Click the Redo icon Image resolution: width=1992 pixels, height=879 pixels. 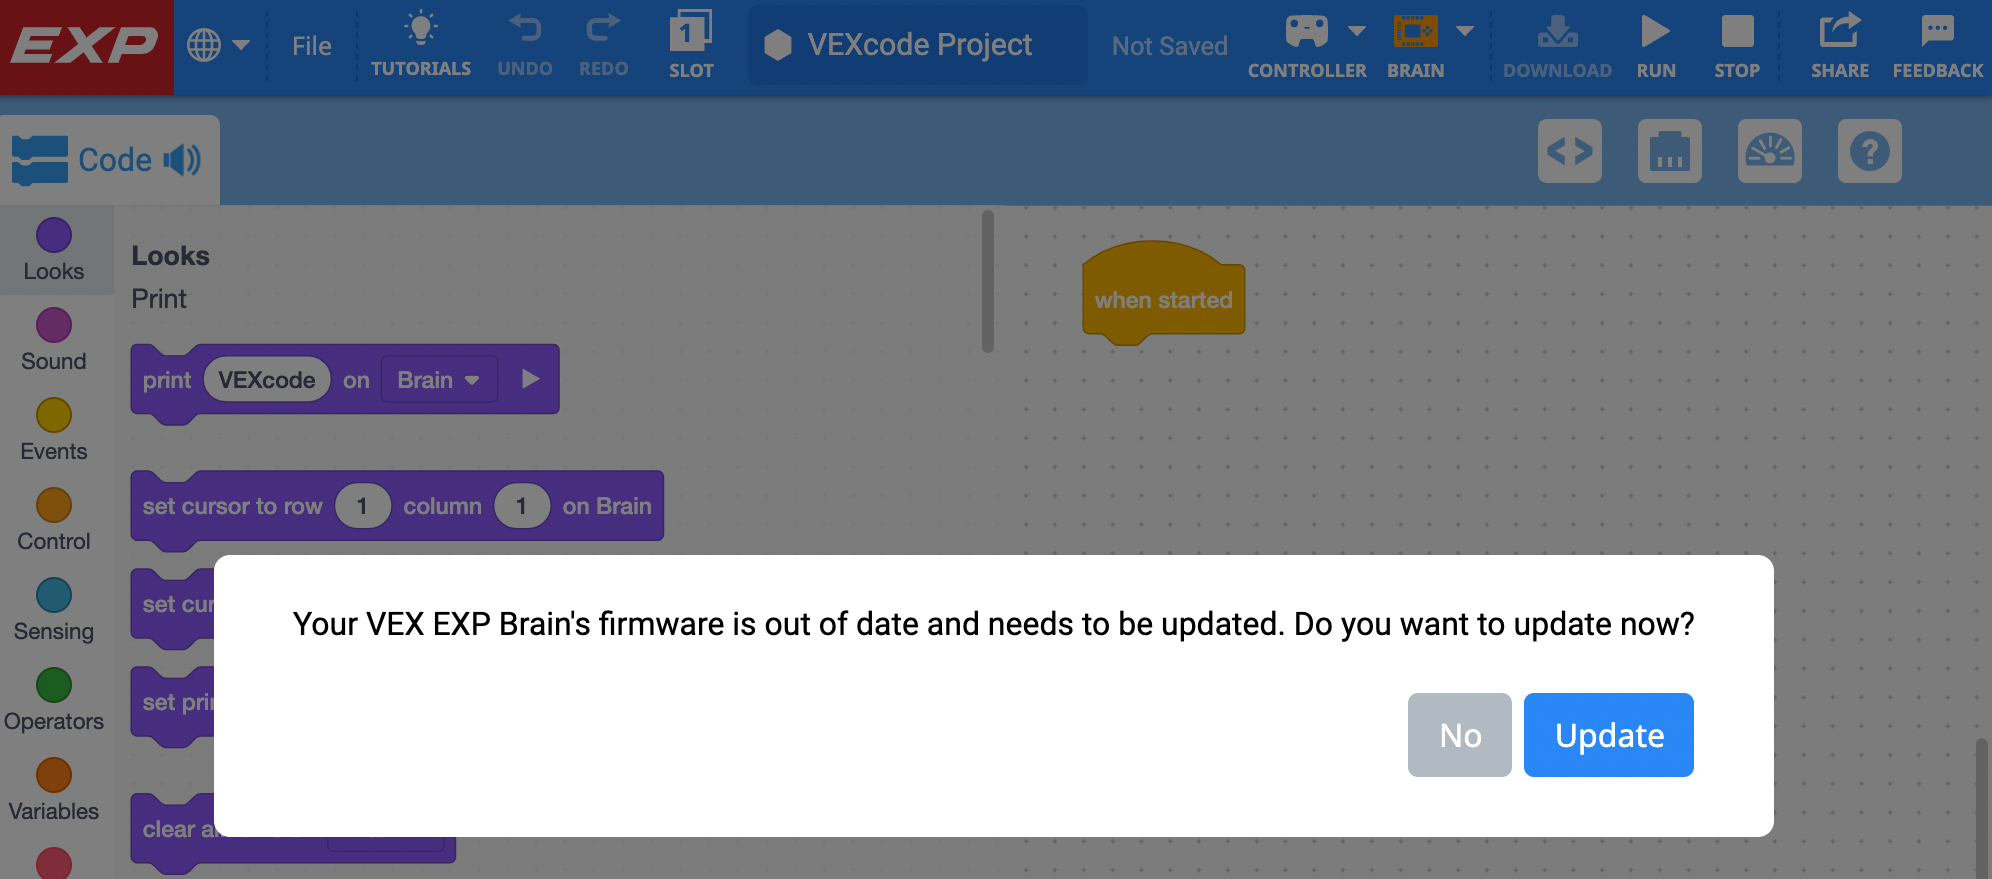click(602, 40)
